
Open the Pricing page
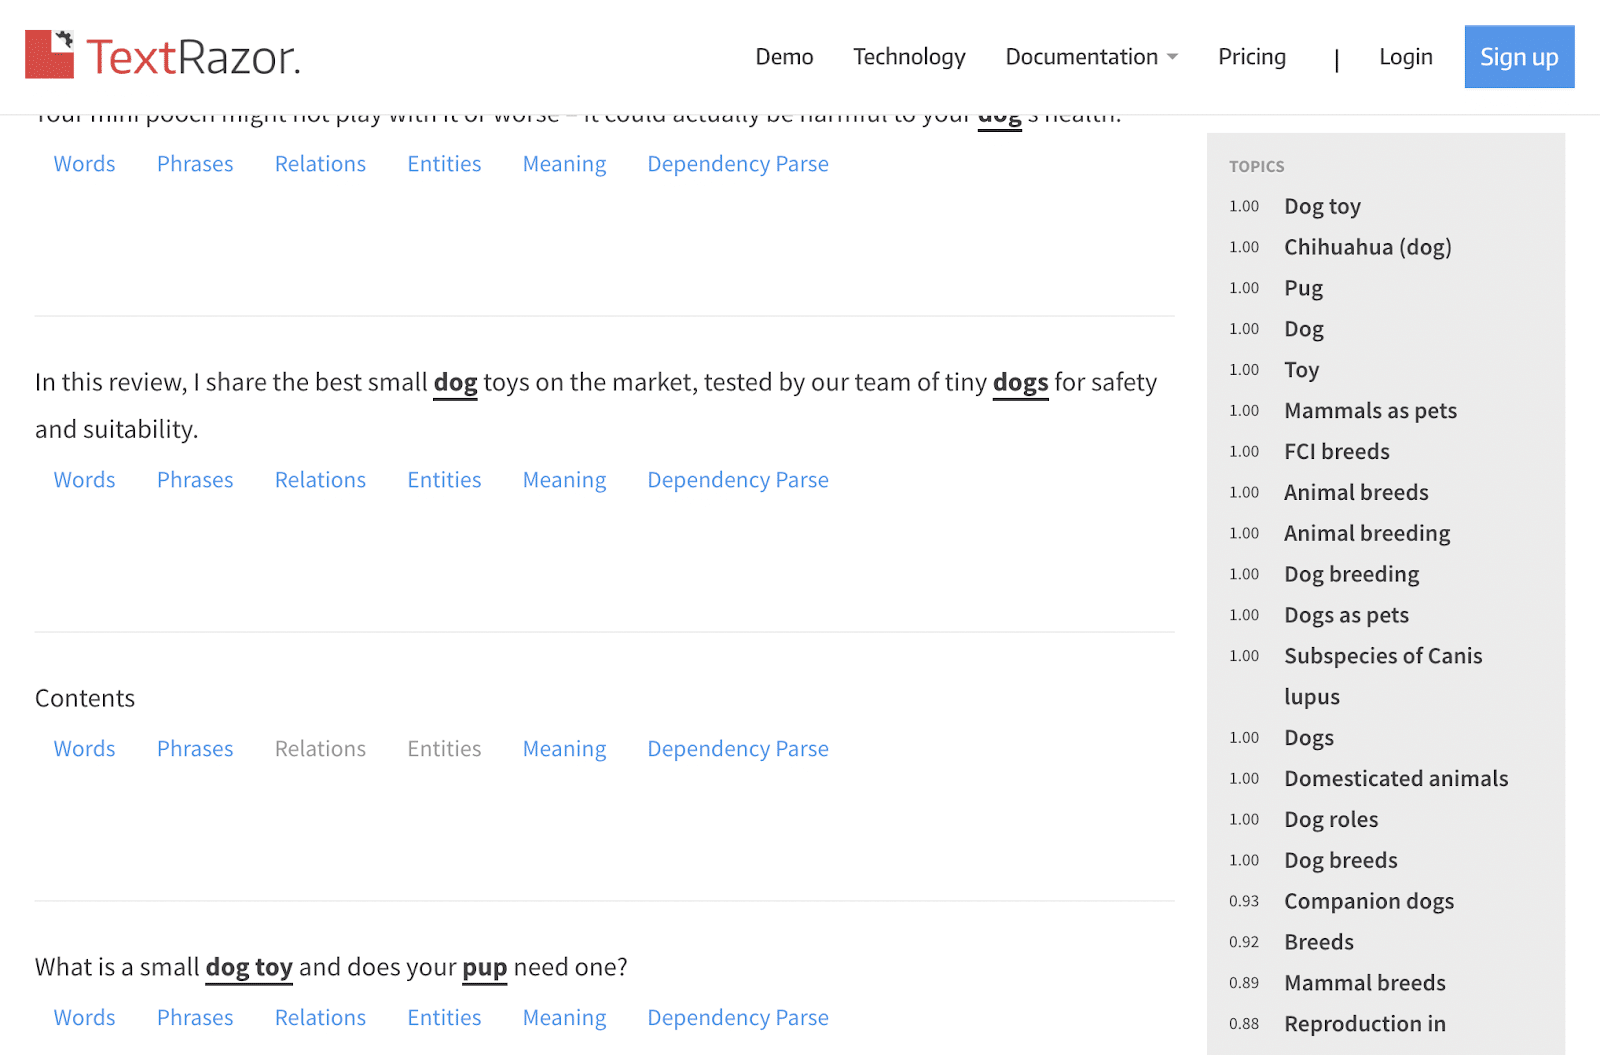[1251, 57]
